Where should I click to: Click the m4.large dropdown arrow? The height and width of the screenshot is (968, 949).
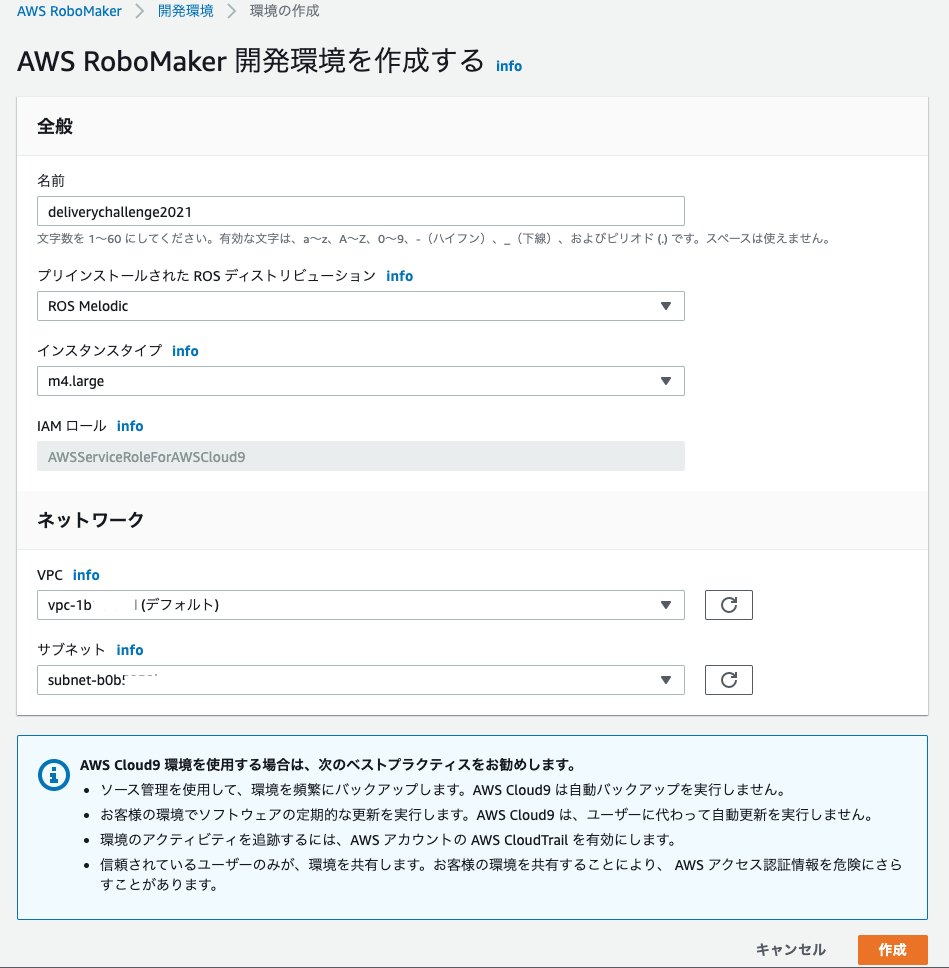(666, 381)
